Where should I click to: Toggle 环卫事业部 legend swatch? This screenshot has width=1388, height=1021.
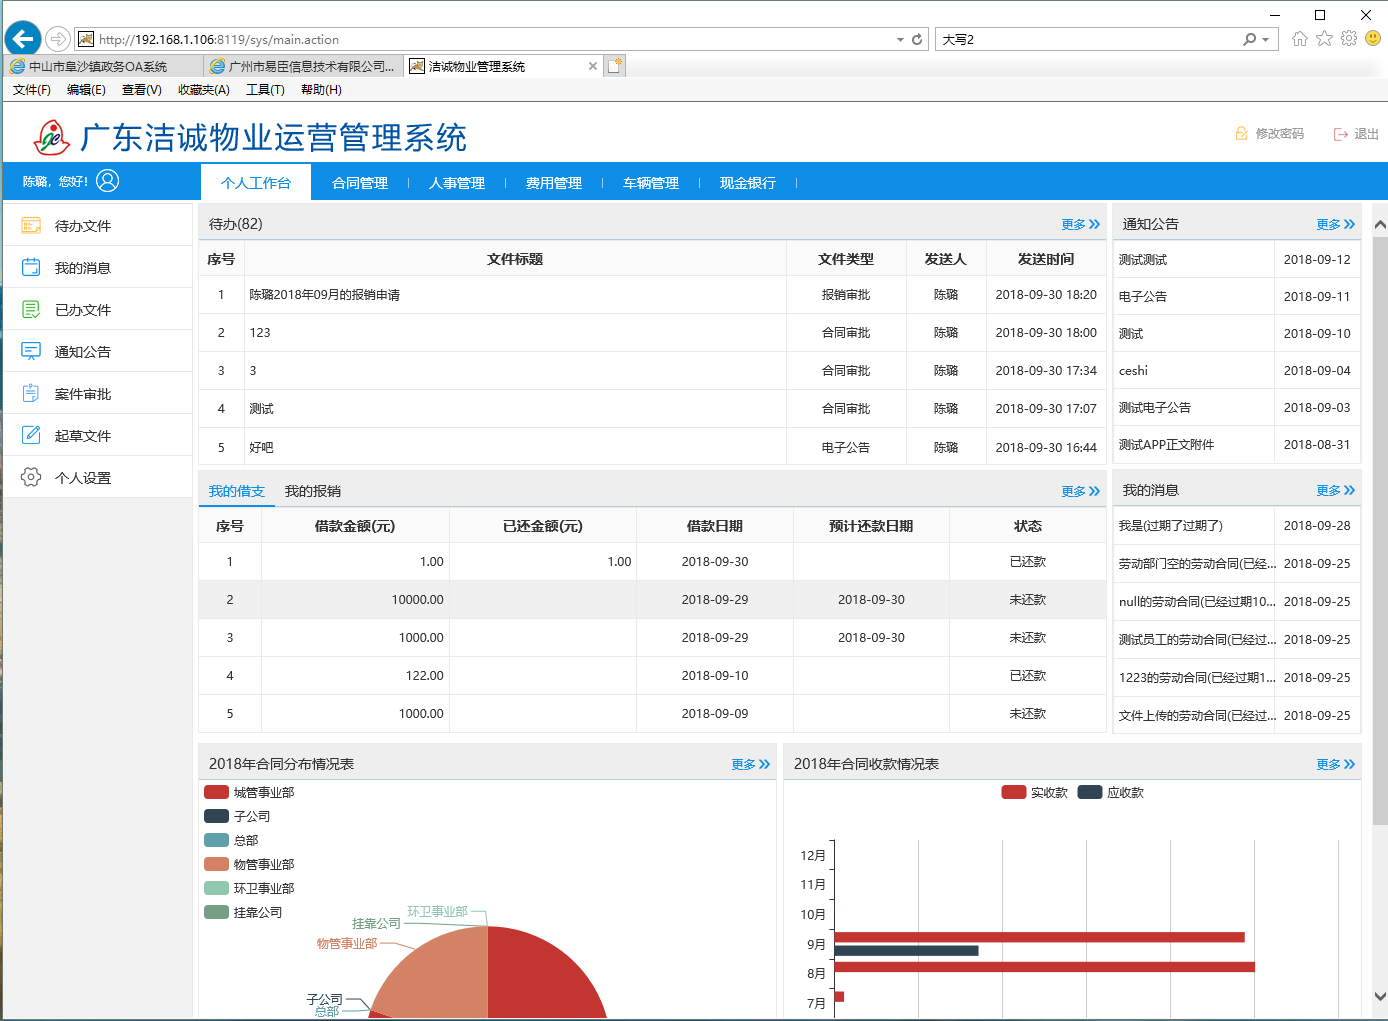click(216, 888)
